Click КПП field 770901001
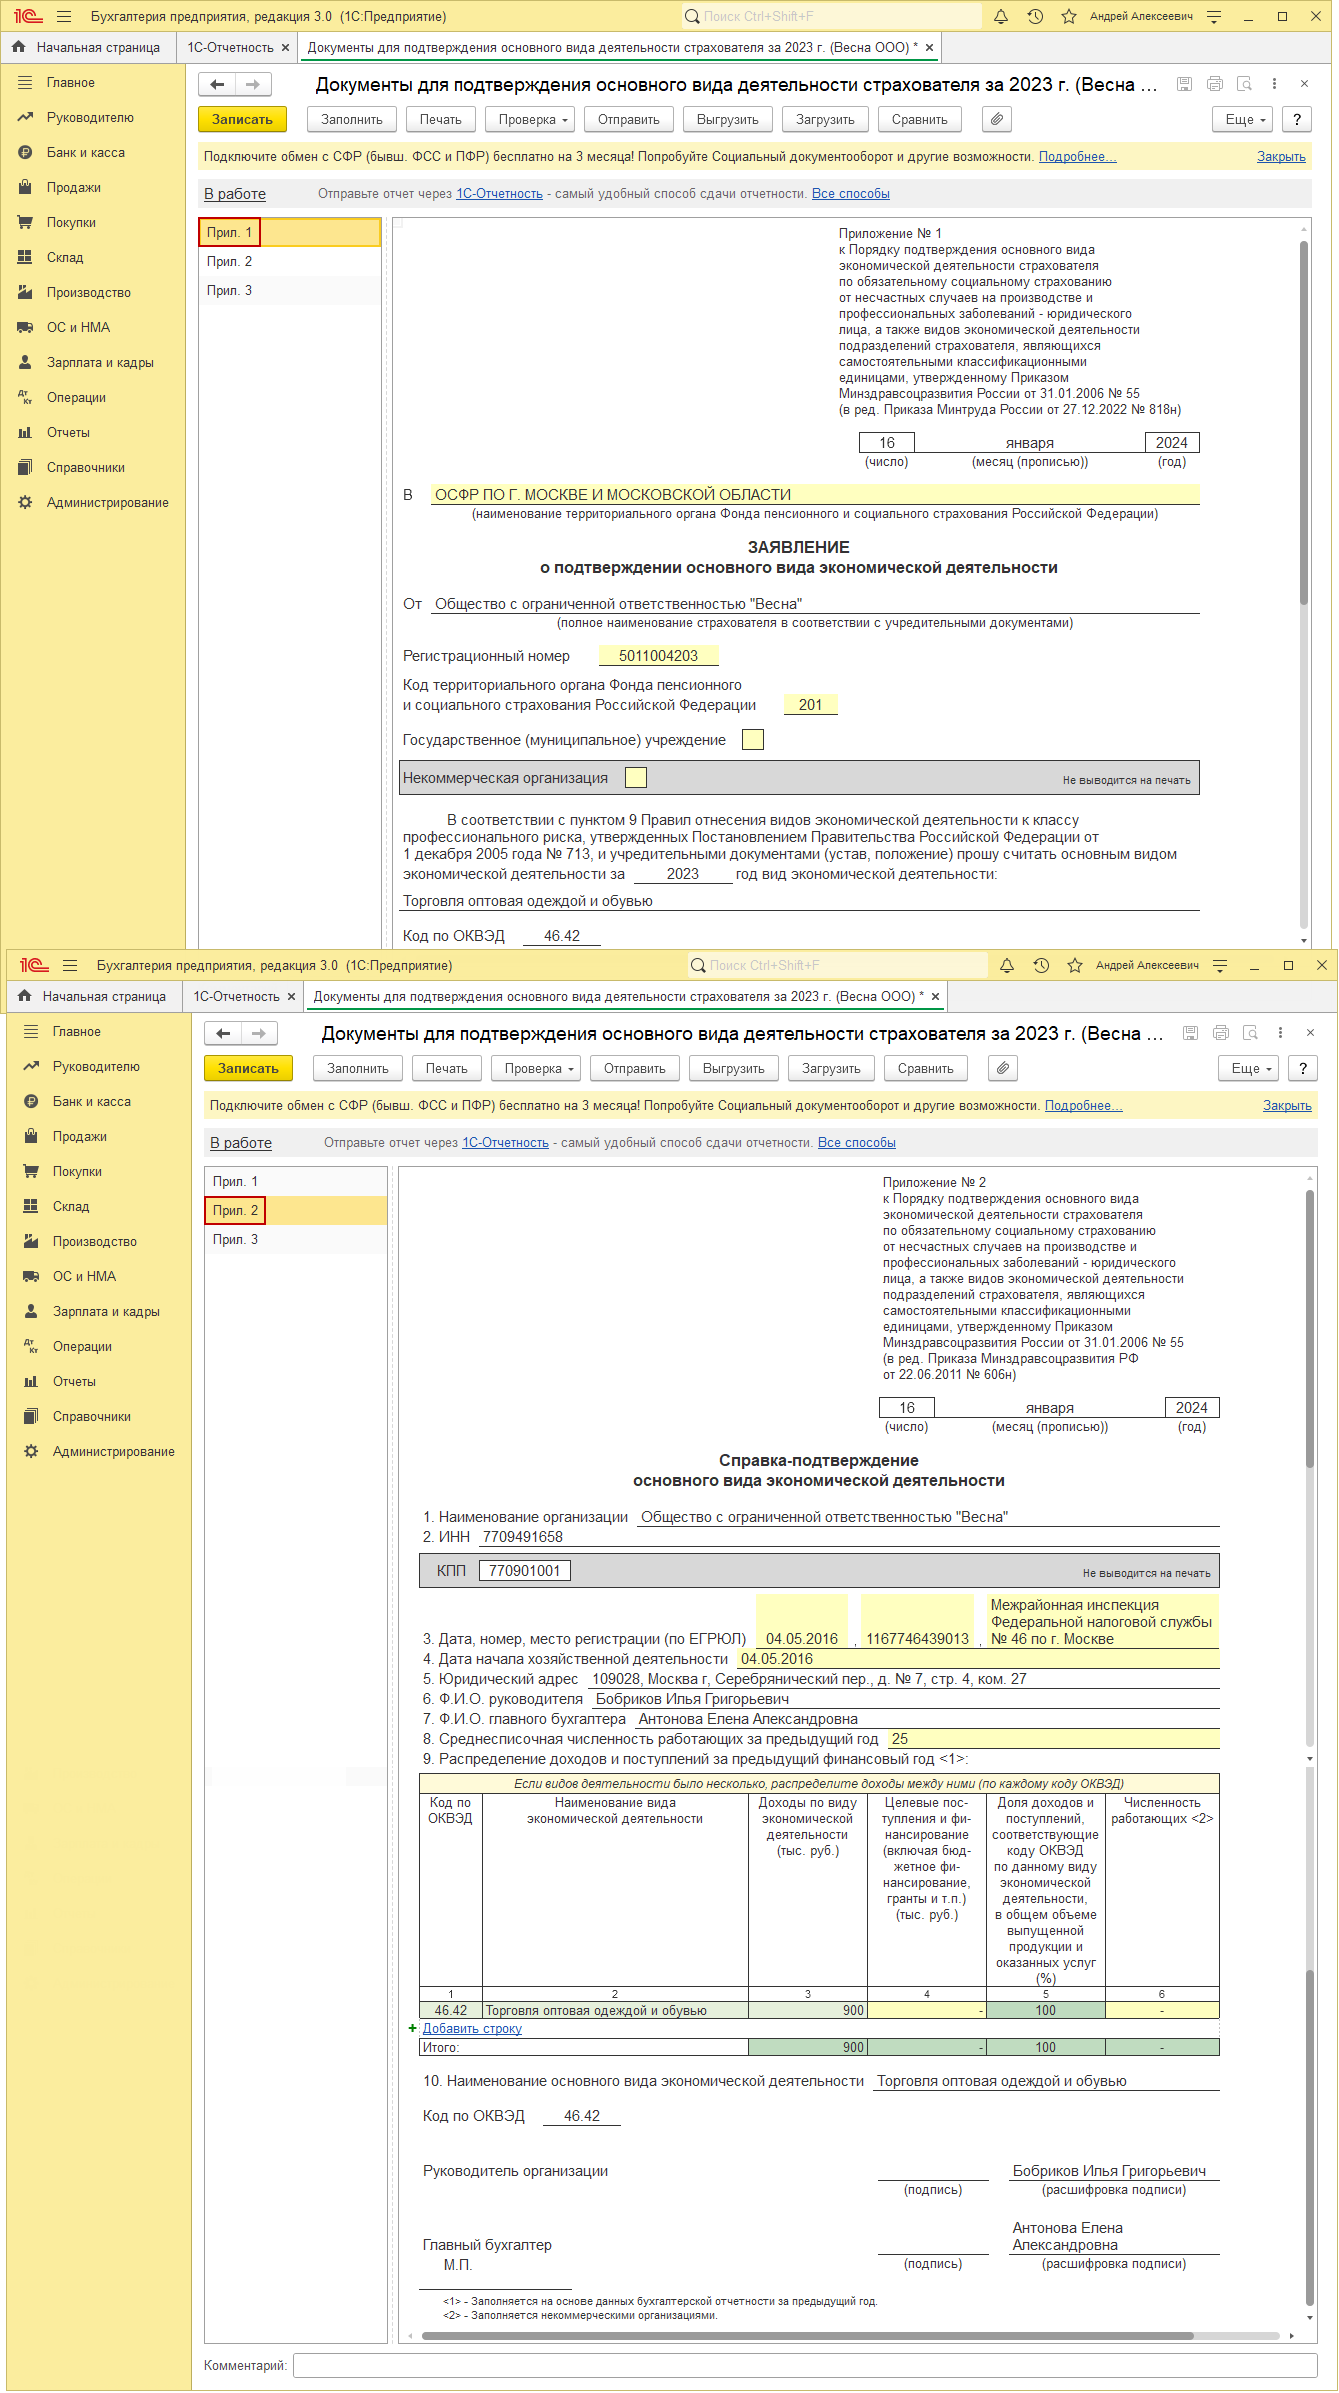Viewport: 1339px width, 2393px height. [x=525, y=1570]
